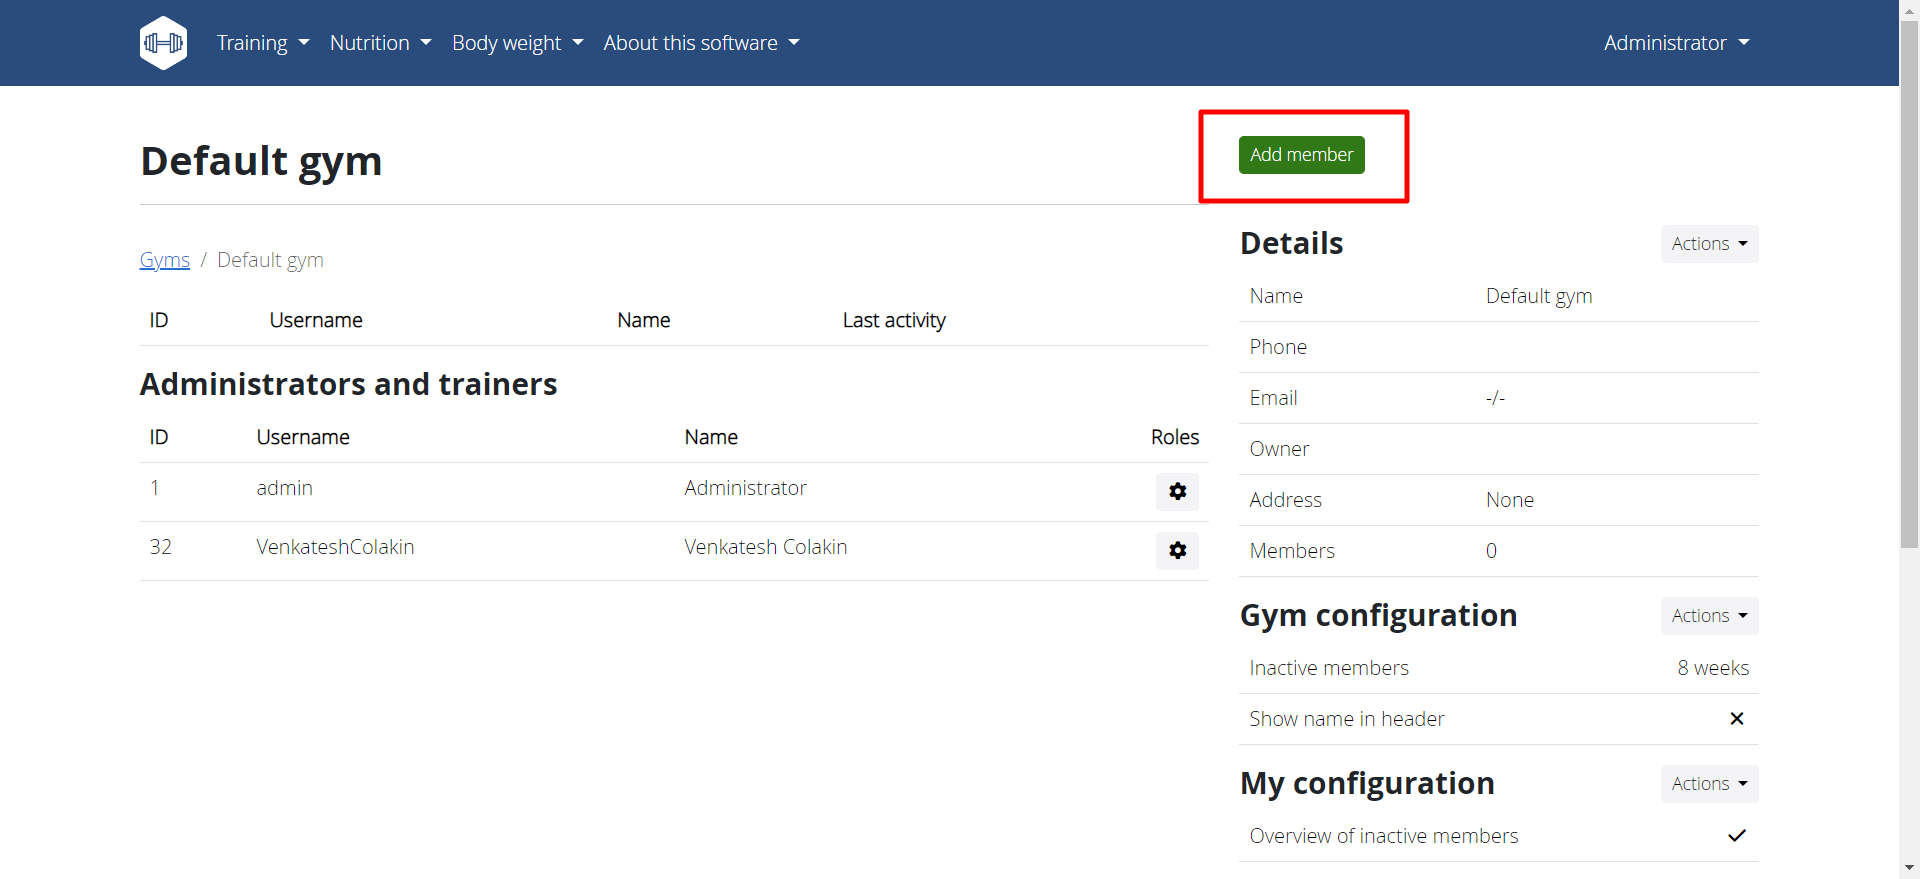Viewport: 1920px width, 879px height.
Task: Expand About this software menu
Action: (701, 43)
